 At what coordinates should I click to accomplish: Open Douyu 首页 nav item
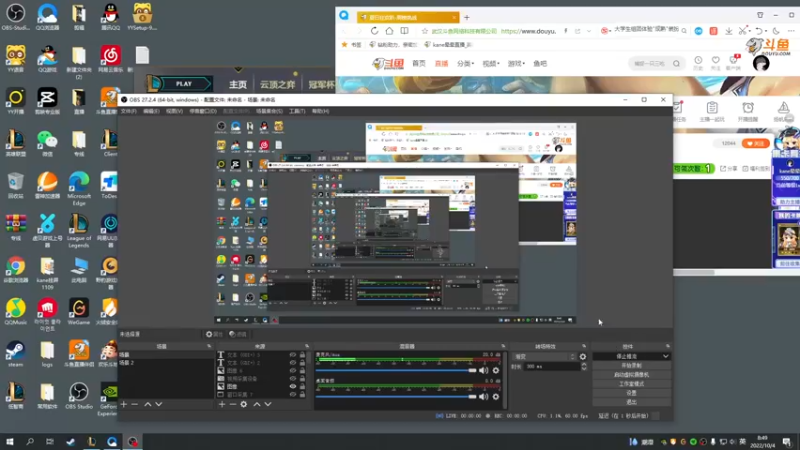click(x=419, y=64)
